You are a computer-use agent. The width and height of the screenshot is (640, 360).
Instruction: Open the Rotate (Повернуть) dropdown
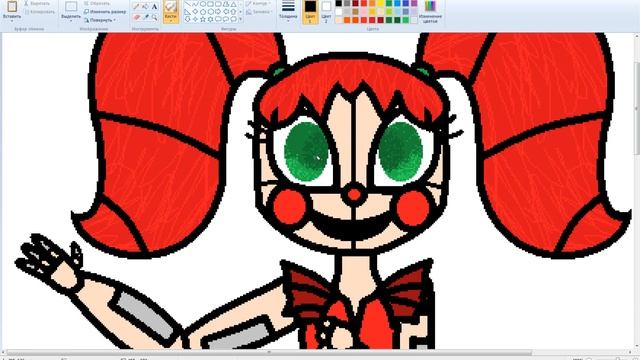tap(100, 20)
